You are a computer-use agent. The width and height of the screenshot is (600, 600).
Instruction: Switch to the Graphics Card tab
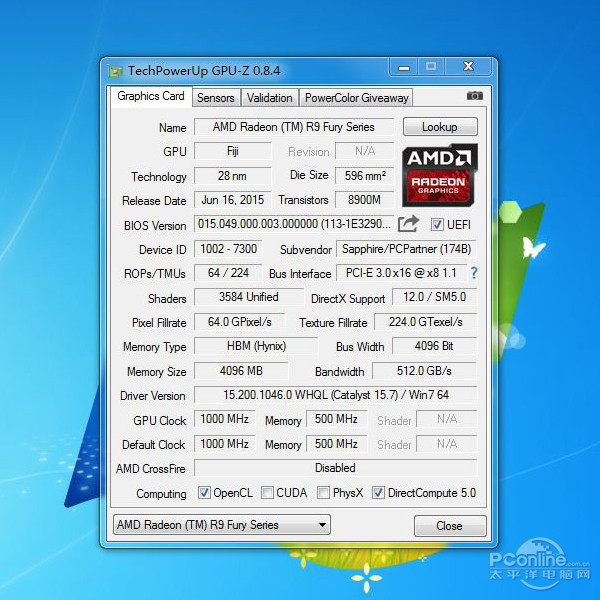click(151, 96)
